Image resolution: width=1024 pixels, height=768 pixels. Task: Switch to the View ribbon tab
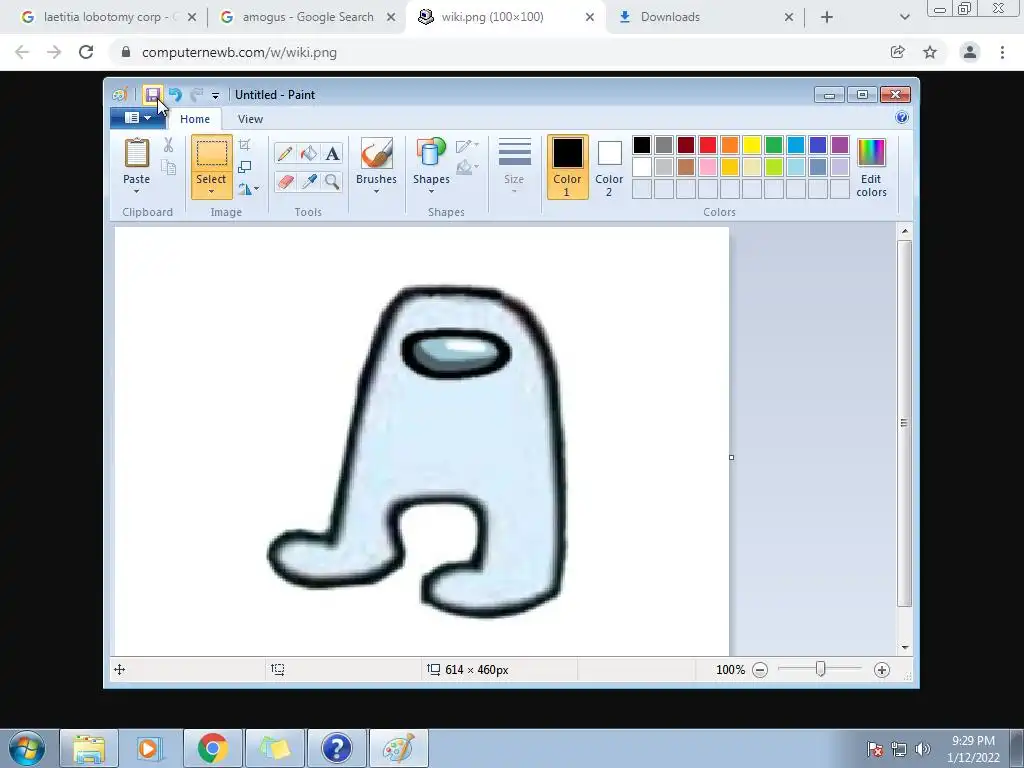250,119
